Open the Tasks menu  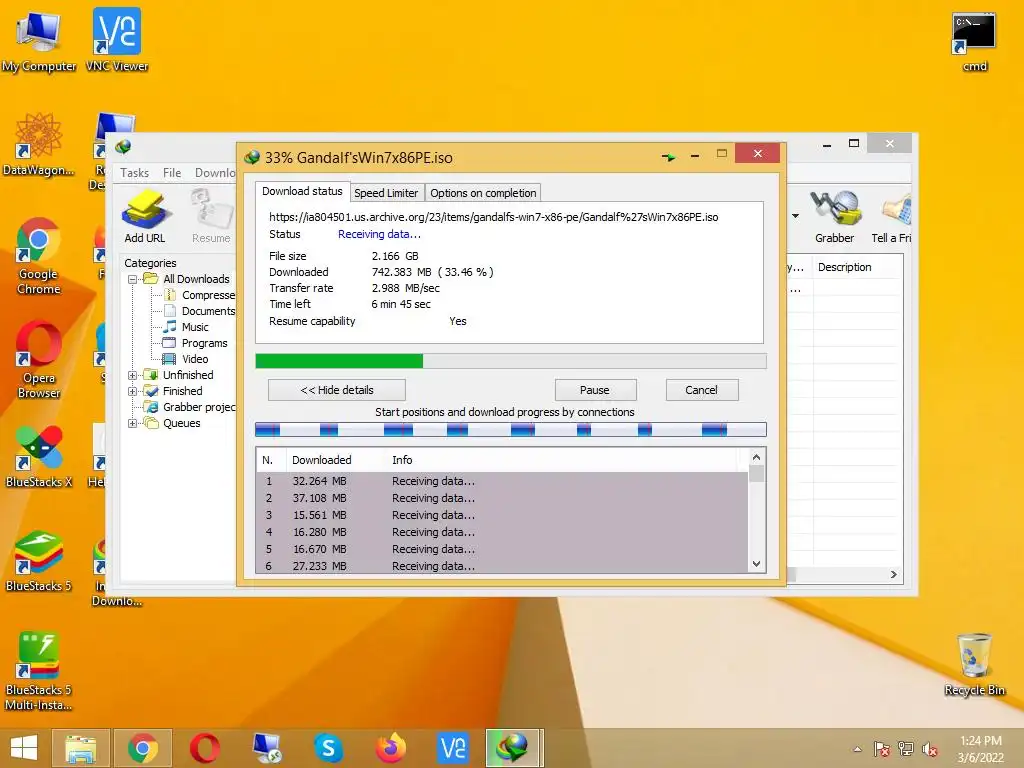pyautogui.click(x=135, y=172)
